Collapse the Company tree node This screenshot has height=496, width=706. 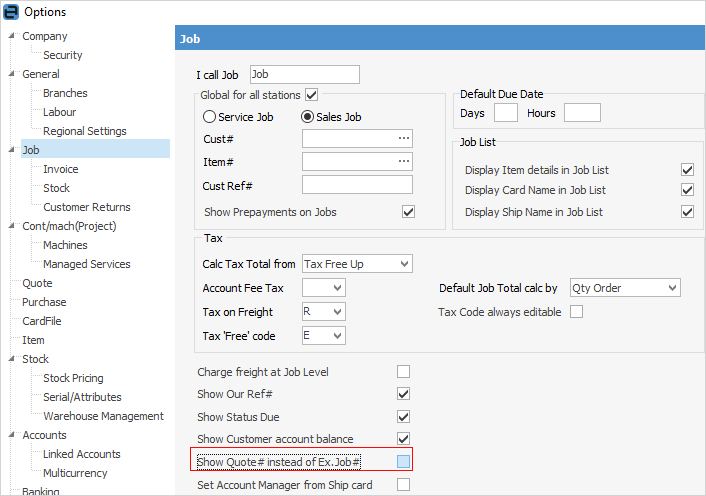pyautogui.click(x=10, y=36)
